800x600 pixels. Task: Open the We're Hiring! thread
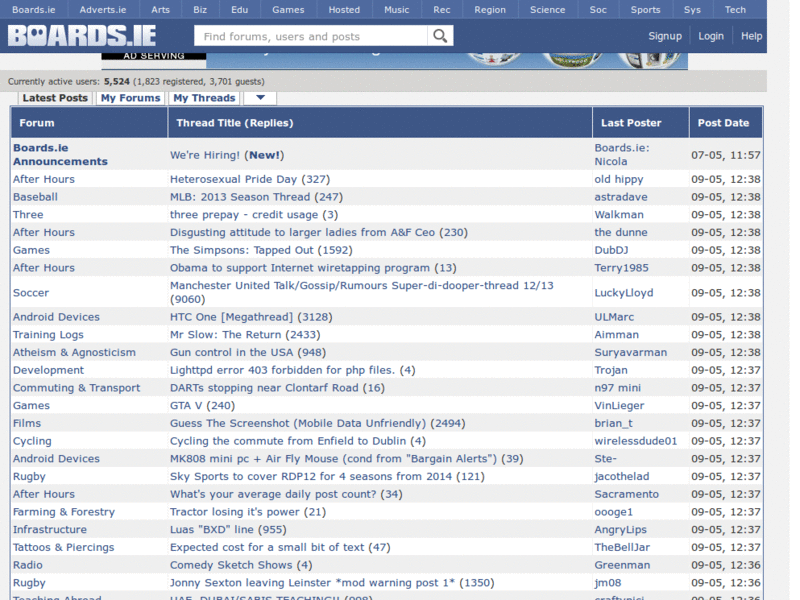click(x=205, y=155)
